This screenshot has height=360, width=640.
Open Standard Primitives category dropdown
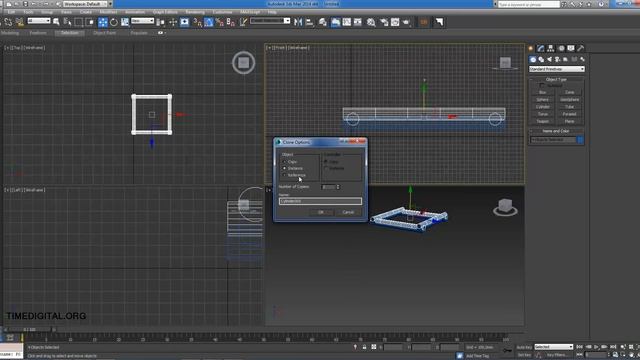click(557, 69)
